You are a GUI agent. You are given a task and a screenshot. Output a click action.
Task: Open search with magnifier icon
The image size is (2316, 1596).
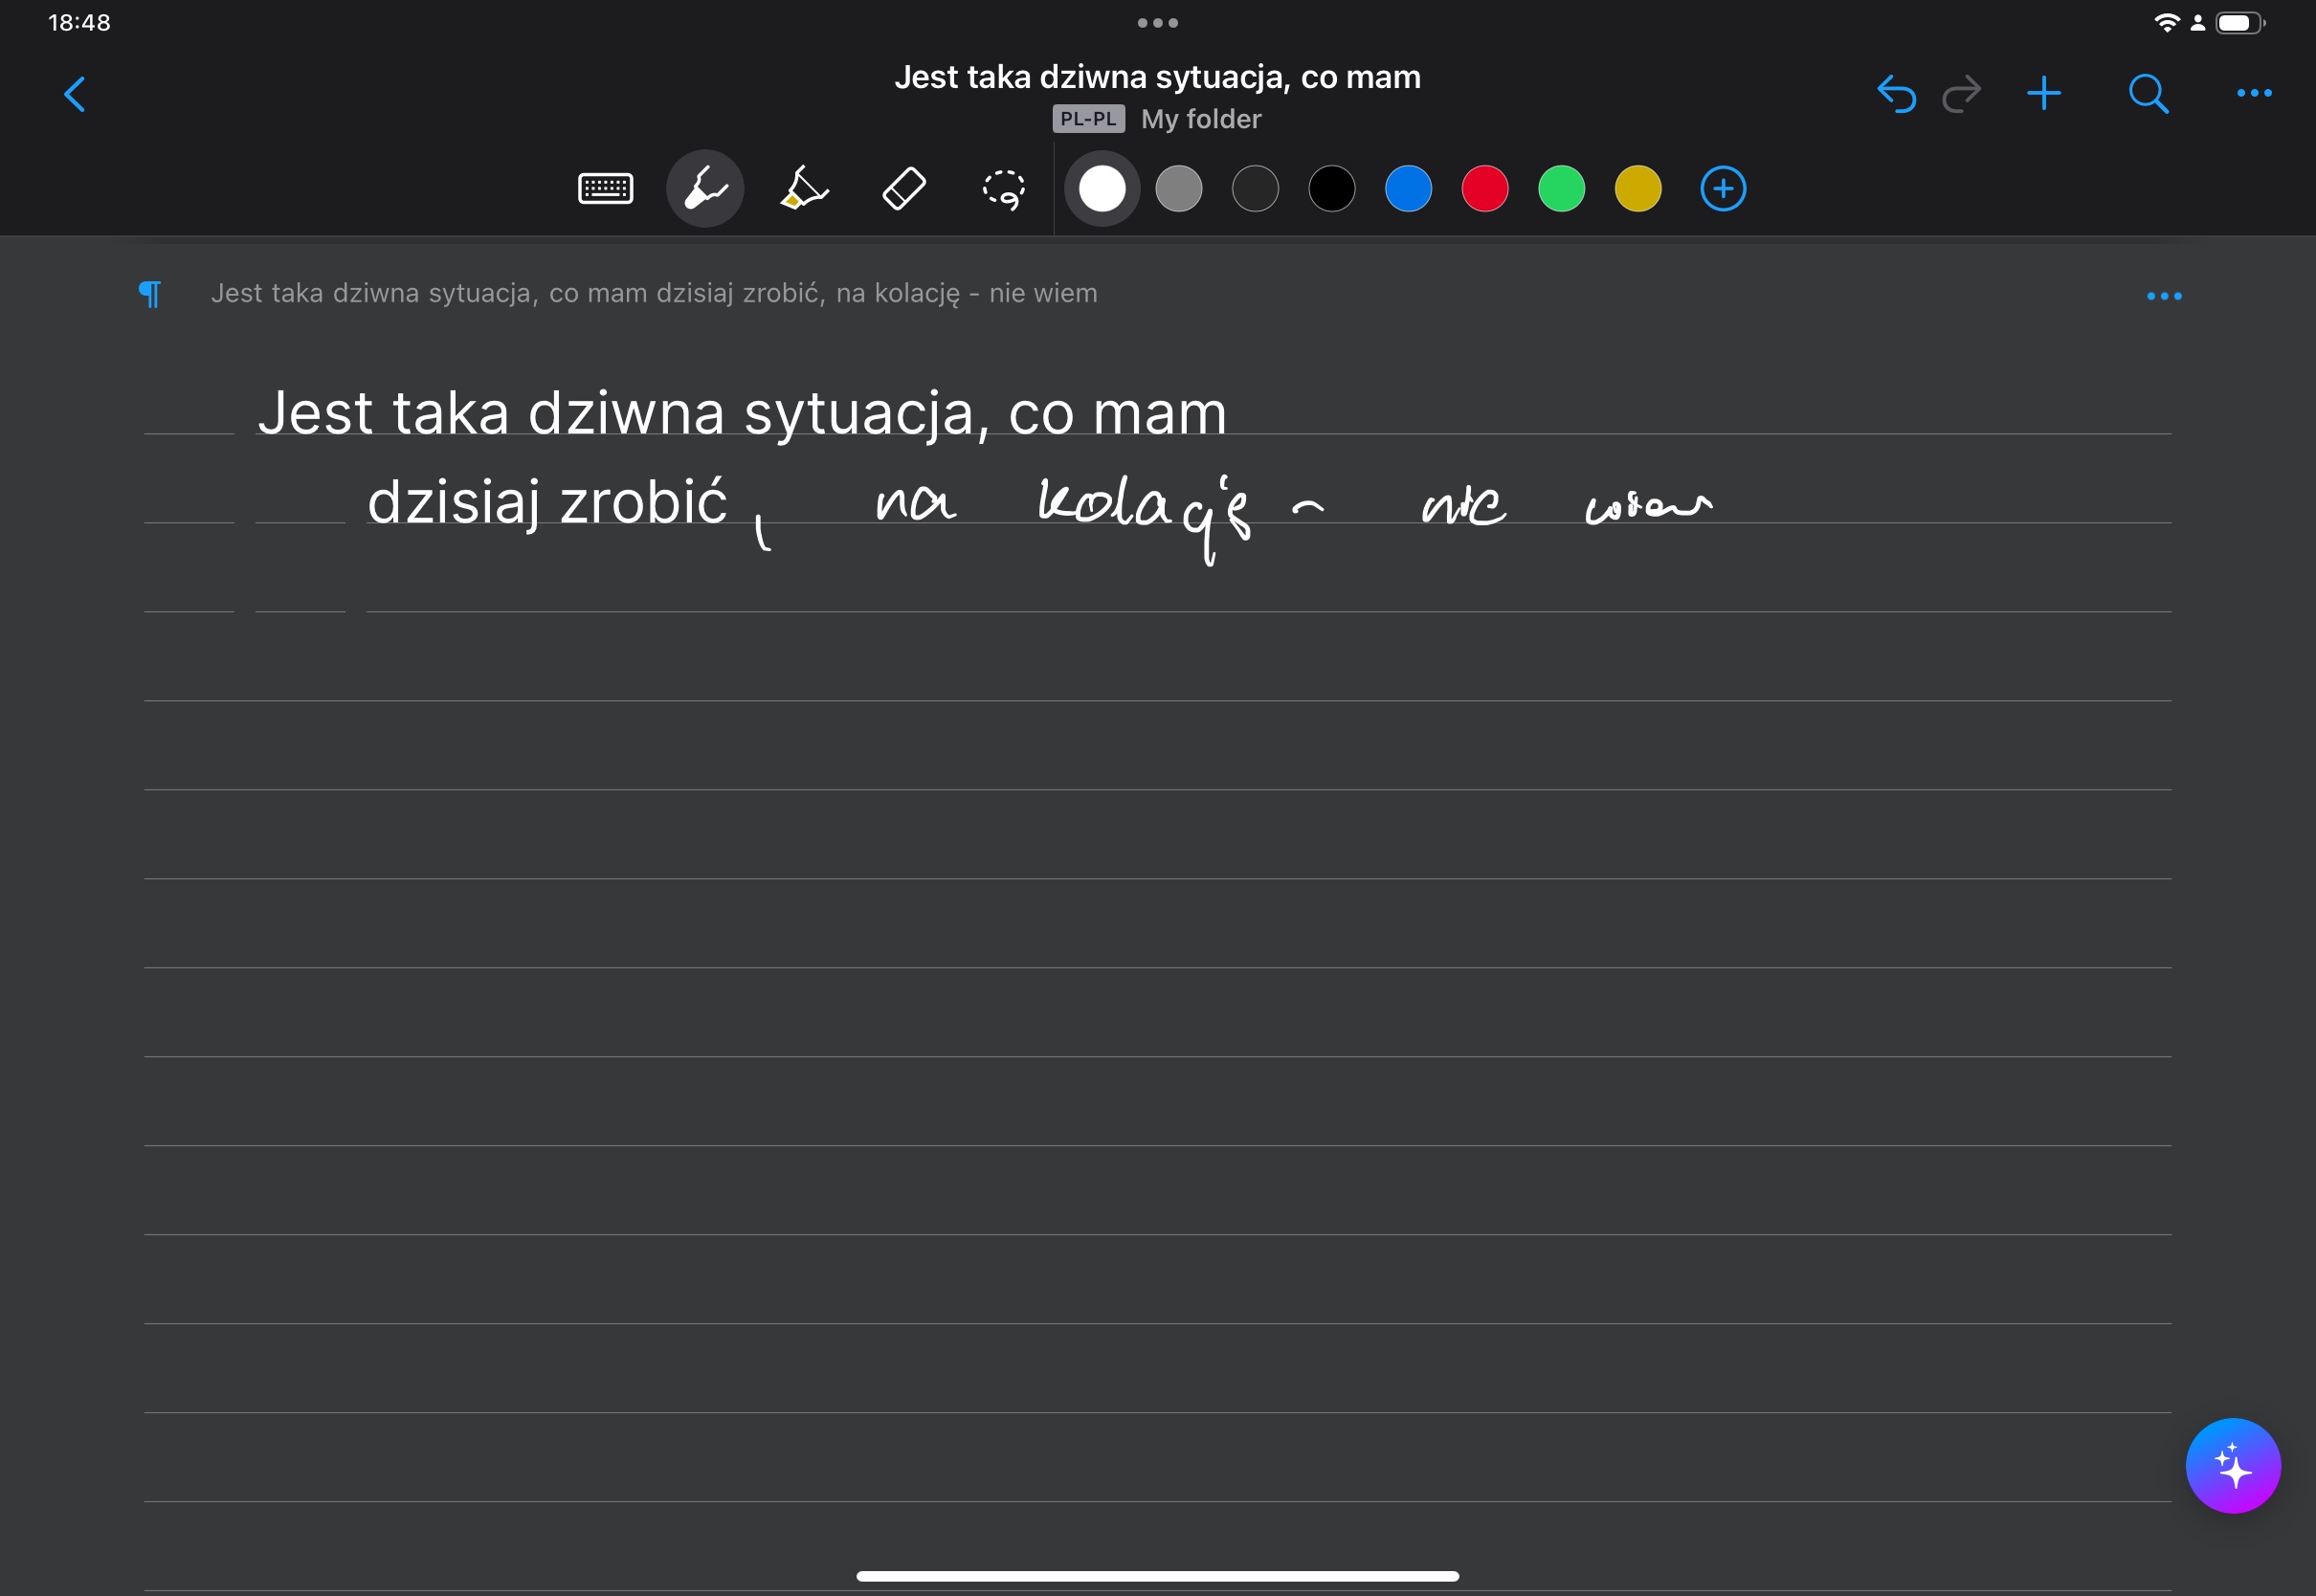tap(2148, 94)
